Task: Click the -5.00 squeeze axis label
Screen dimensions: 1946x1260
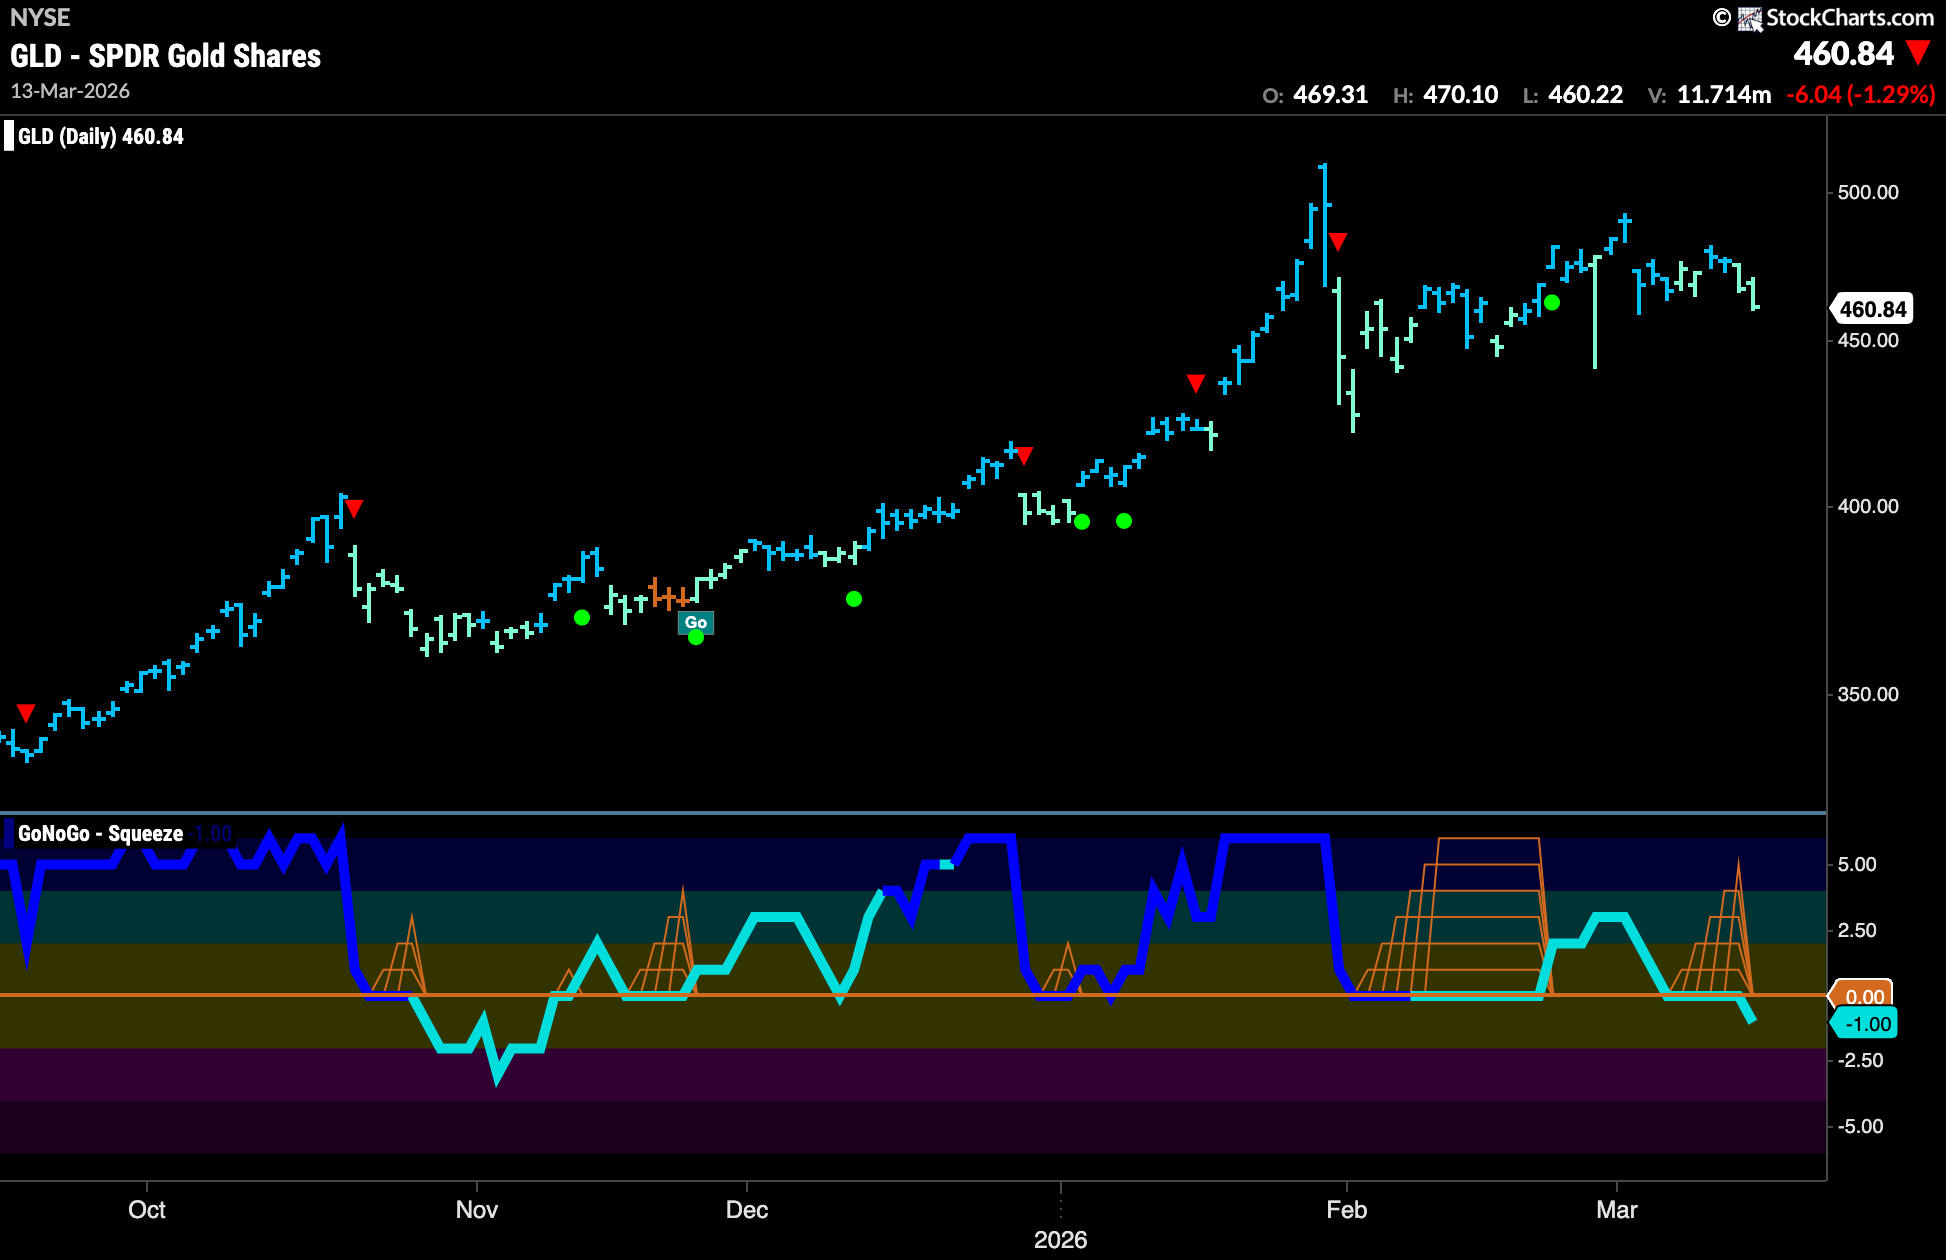Action: point(1860,1127)
